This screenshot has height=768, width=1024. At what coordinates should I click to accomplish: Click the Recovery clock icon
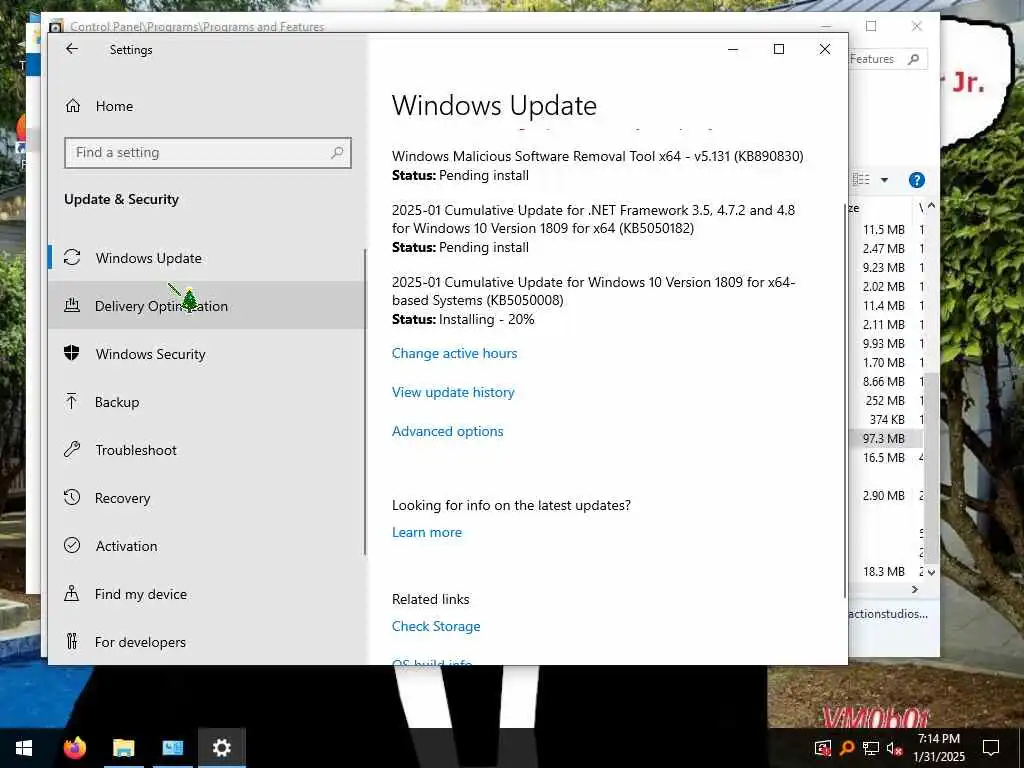coord(72,497)
